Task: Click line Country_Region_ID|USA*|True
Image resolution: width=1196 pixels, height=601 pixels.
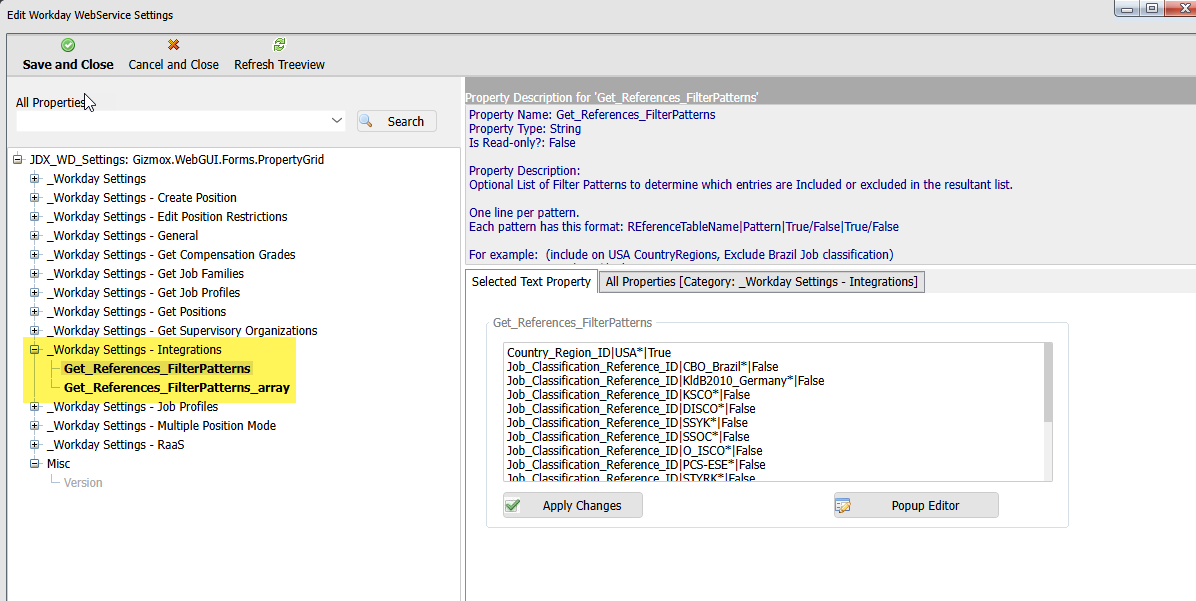Action: pyautogui.click(x=589, y=352)
